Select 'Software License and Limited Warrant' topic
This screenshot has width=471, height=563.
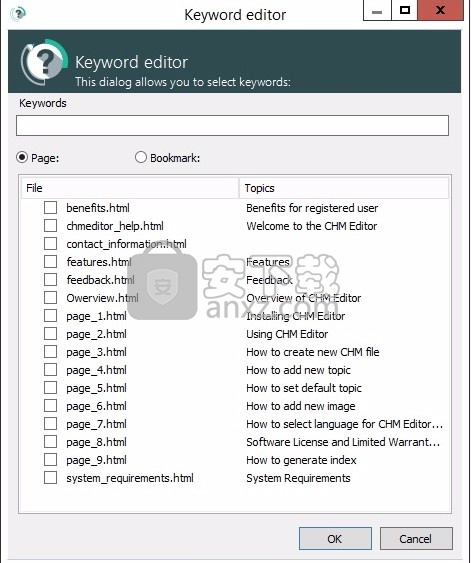[x=343, y=442]
